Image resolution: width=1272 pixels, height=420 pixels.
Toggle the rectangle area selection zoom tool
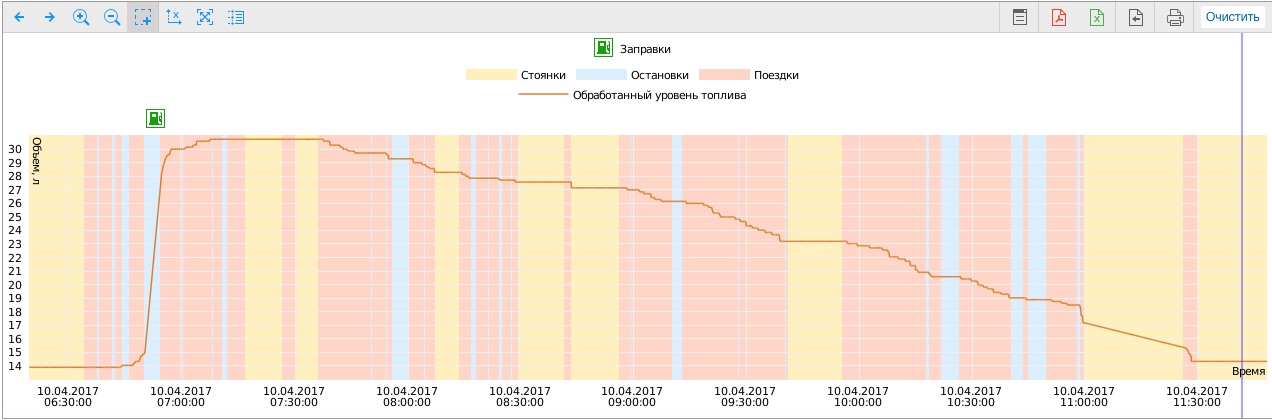(143, 17)
